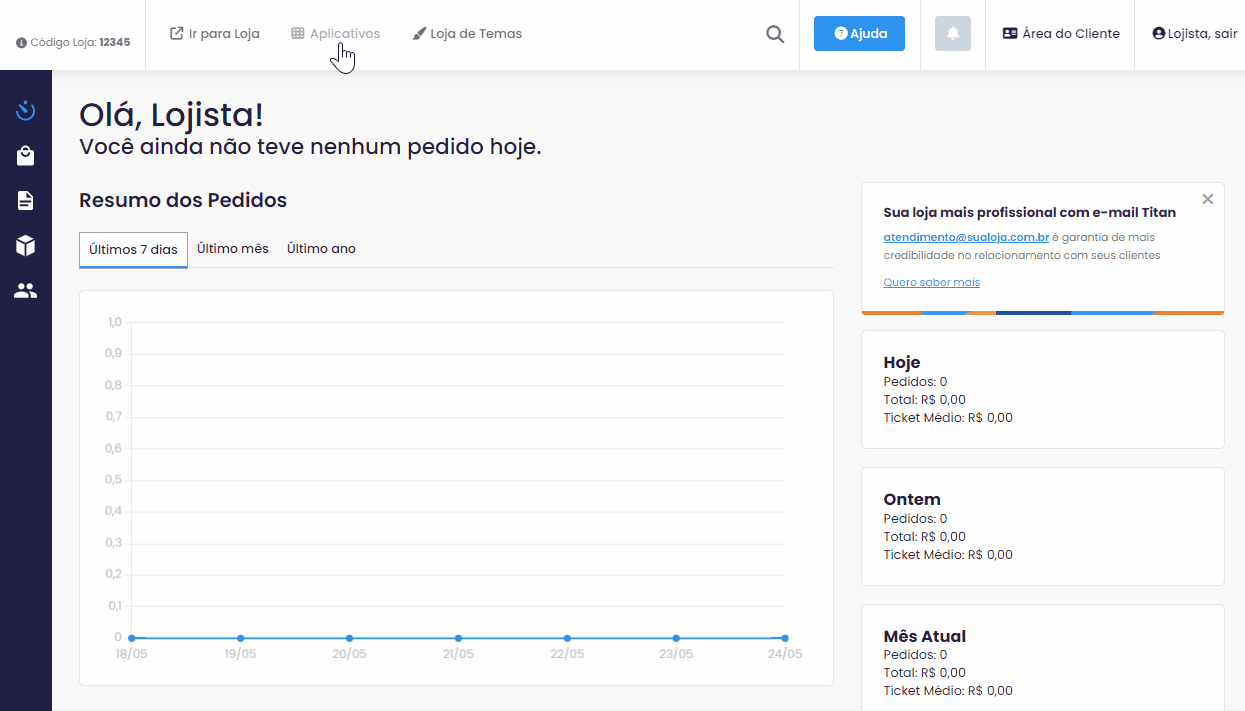1245x711 pixels.
Task: Open Aplicativos in the top bar
Action: pyautogui.click(x=336, y=34)
